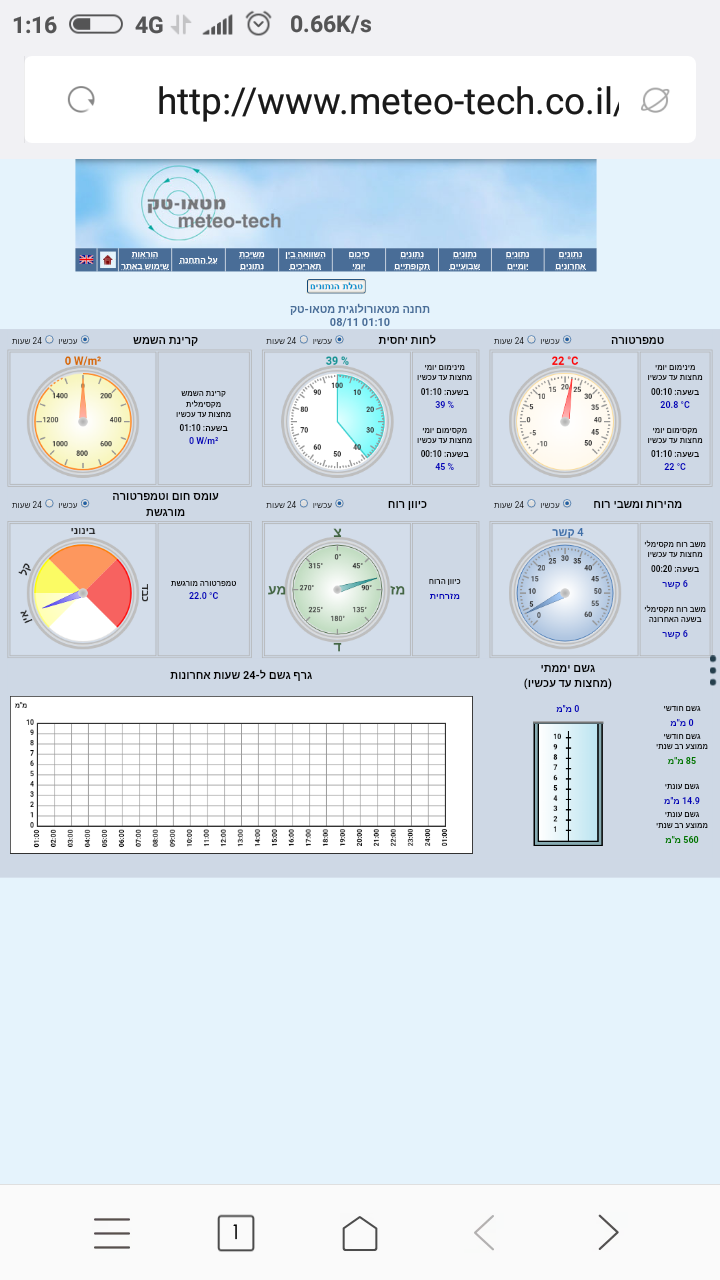Viewport: 720px width, 1280px height.
Task: Tap the planet icon in the address bar
Action: click(x=655, y=99)
